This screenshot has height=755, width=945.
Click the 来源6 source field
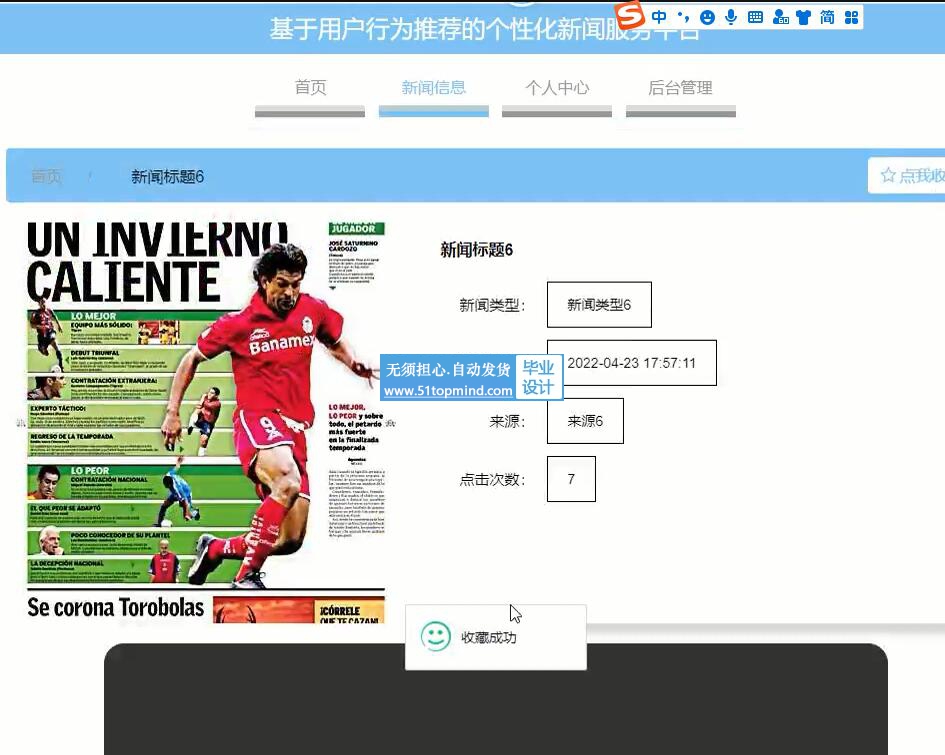click(585, 421)
